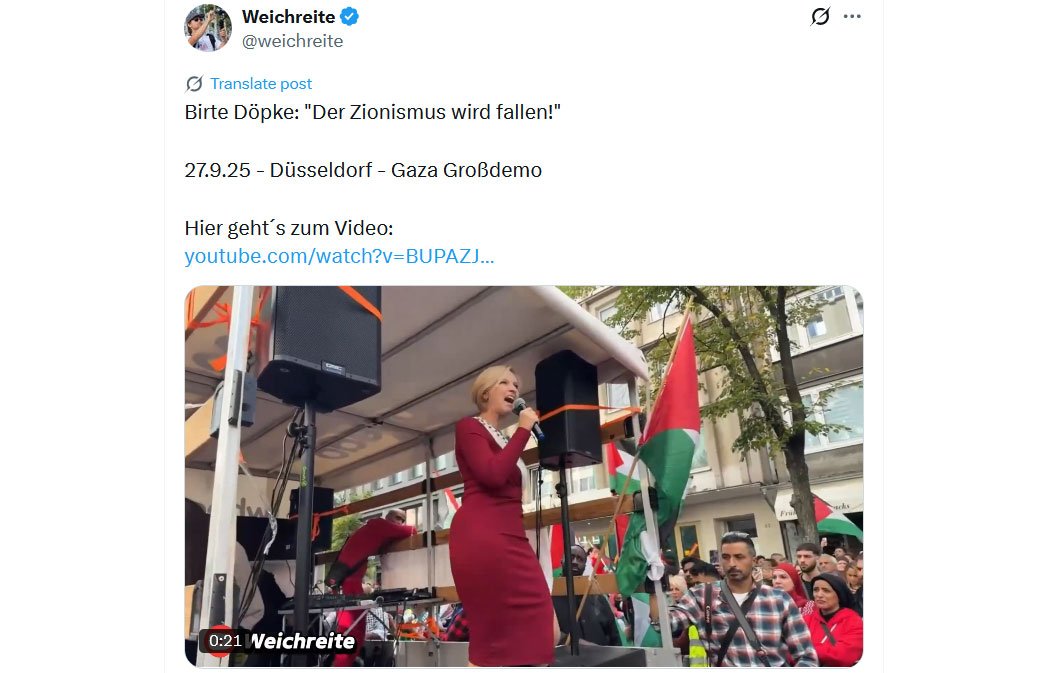This screenshot has width=1050, height=673.
Task: Click the Weichreite display name
Action: pyautogui.click(x=289, y=16)
